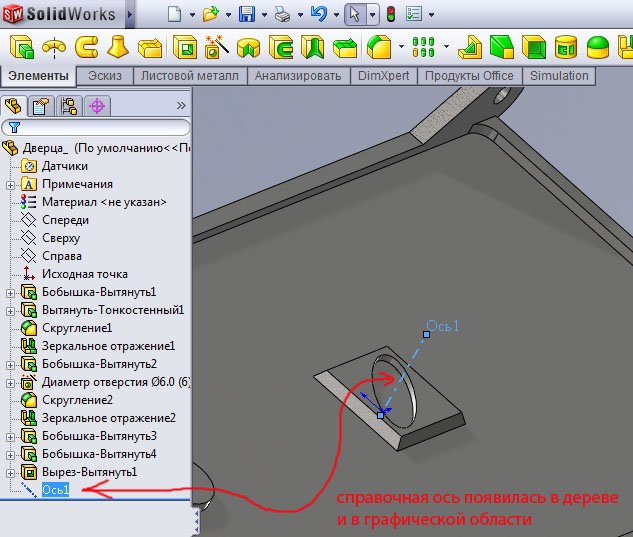The image size is (633, 537).
Task: Open the DimXpertManager crosshair tab icon
Action: click(97, 106)
